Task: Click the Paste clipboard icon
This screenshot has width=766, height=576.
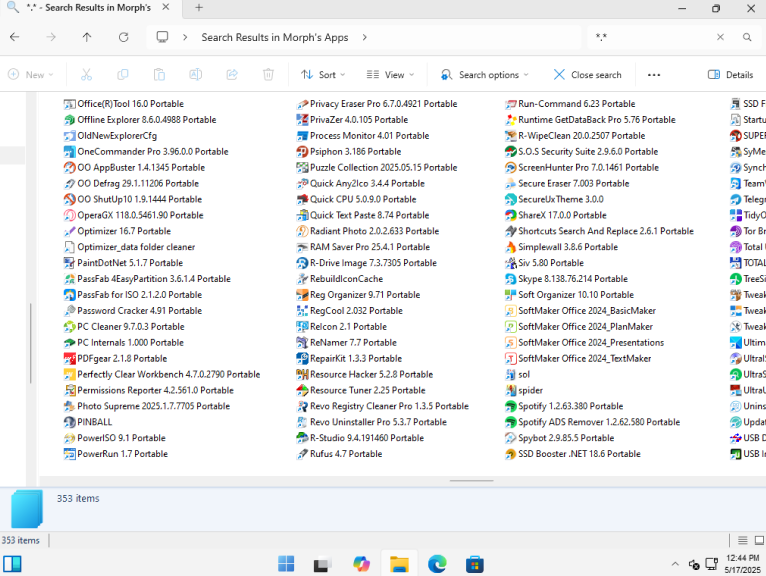Action: click(159, 75)
